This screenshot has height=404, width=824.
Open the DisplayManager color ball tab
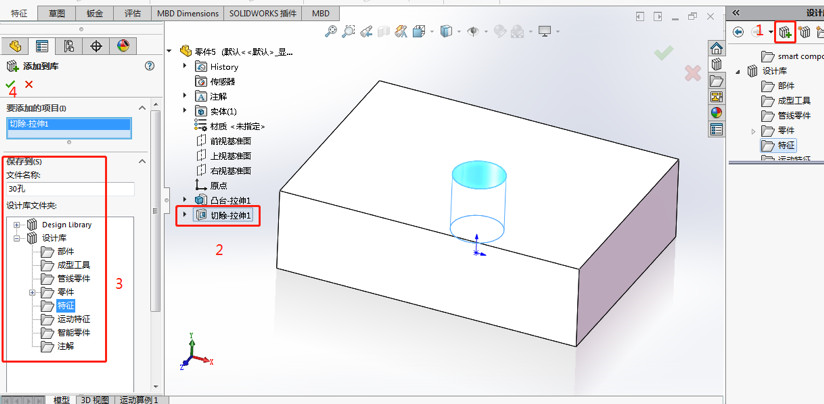click(123, 46)
